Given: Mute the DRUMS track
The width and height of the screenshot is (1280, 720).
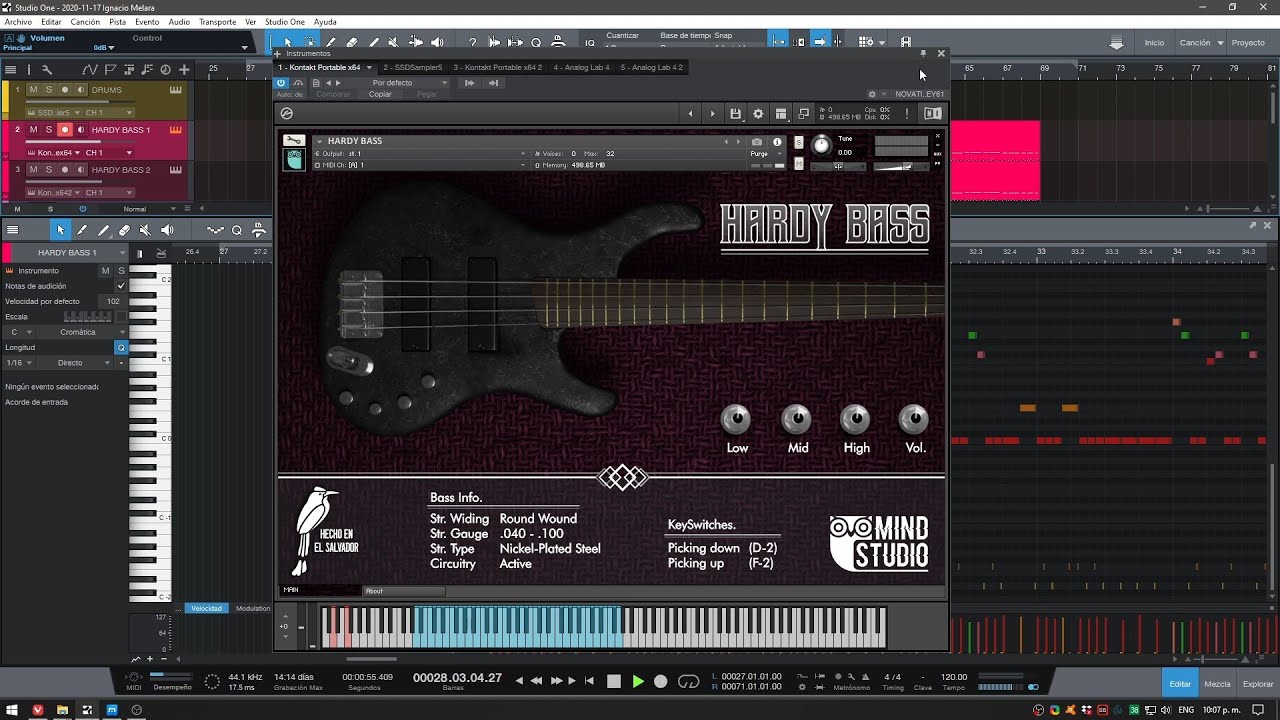Looking at the screenshot, I should [x=33, y=90].
